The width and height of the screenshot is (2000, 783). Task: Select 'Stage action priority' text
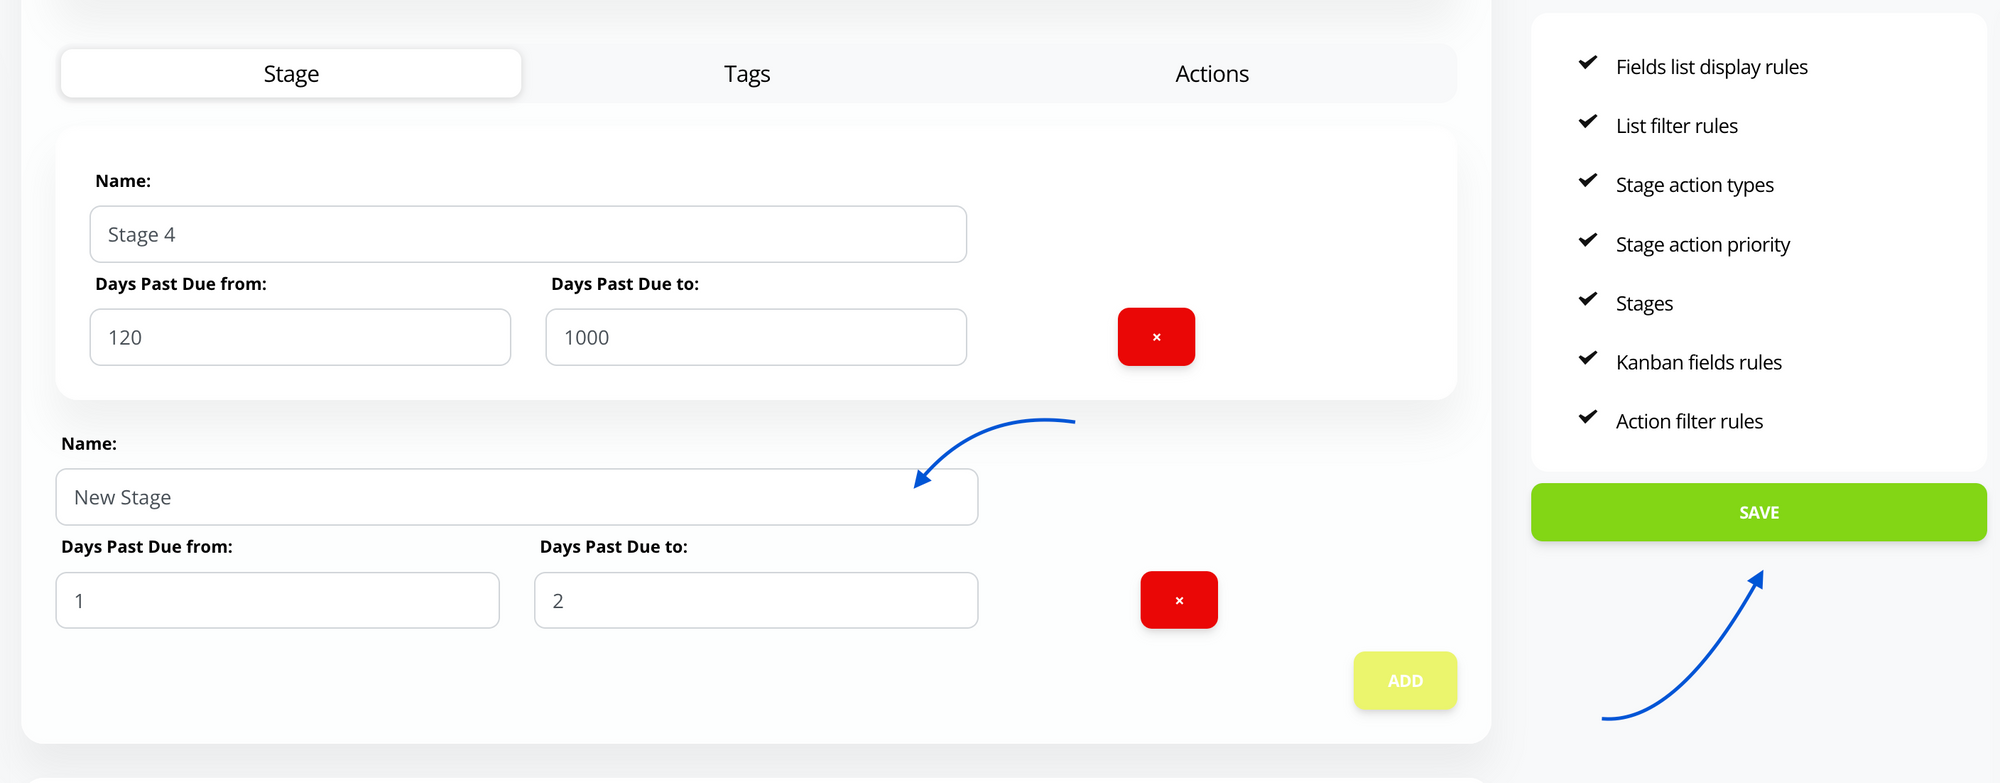1703,245
